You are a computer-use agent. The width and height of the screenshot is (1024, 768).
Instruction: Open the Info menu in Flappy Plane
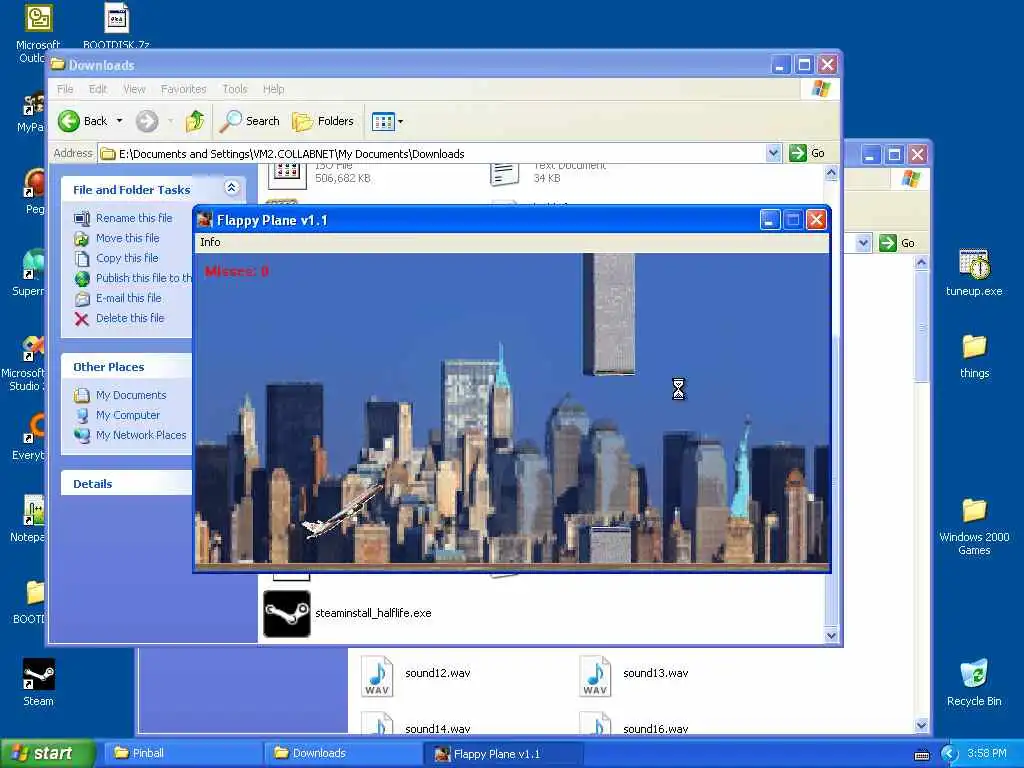[210, 242]
